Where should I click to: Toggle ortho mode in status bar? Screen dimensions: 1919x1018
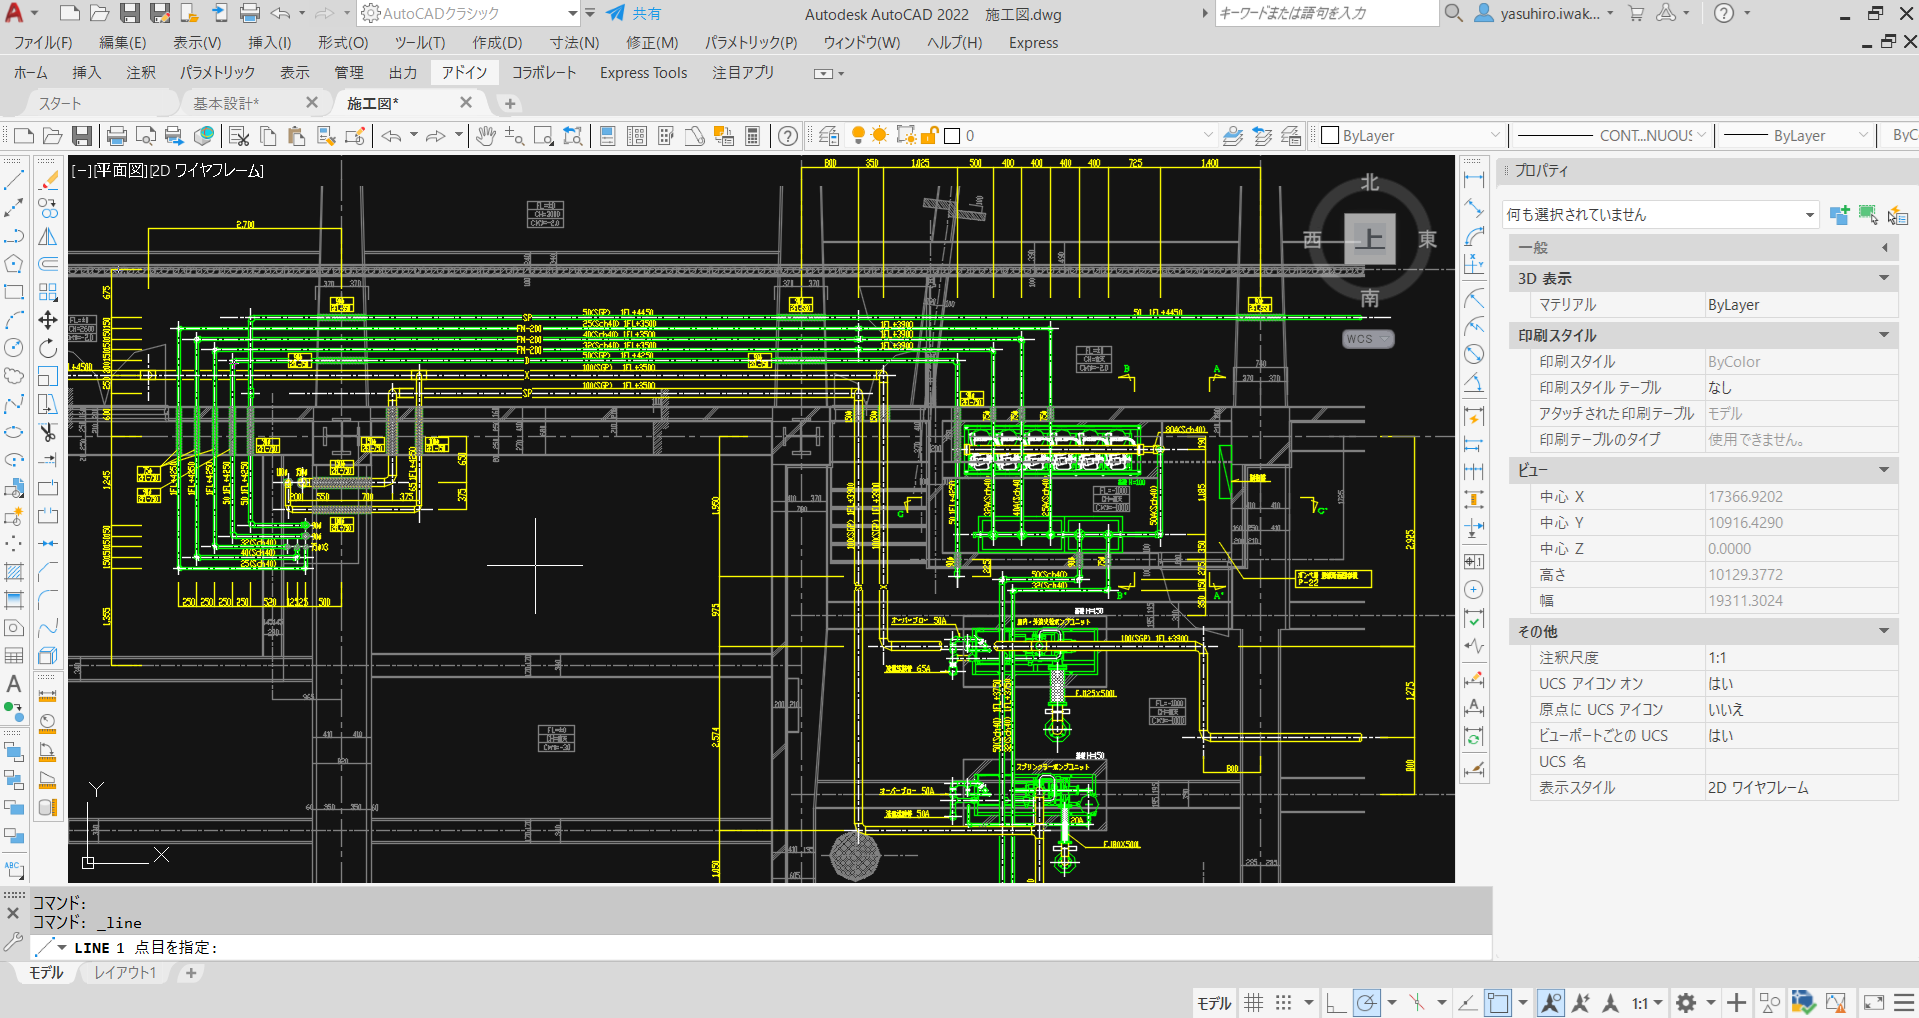pos(1336,1002)
